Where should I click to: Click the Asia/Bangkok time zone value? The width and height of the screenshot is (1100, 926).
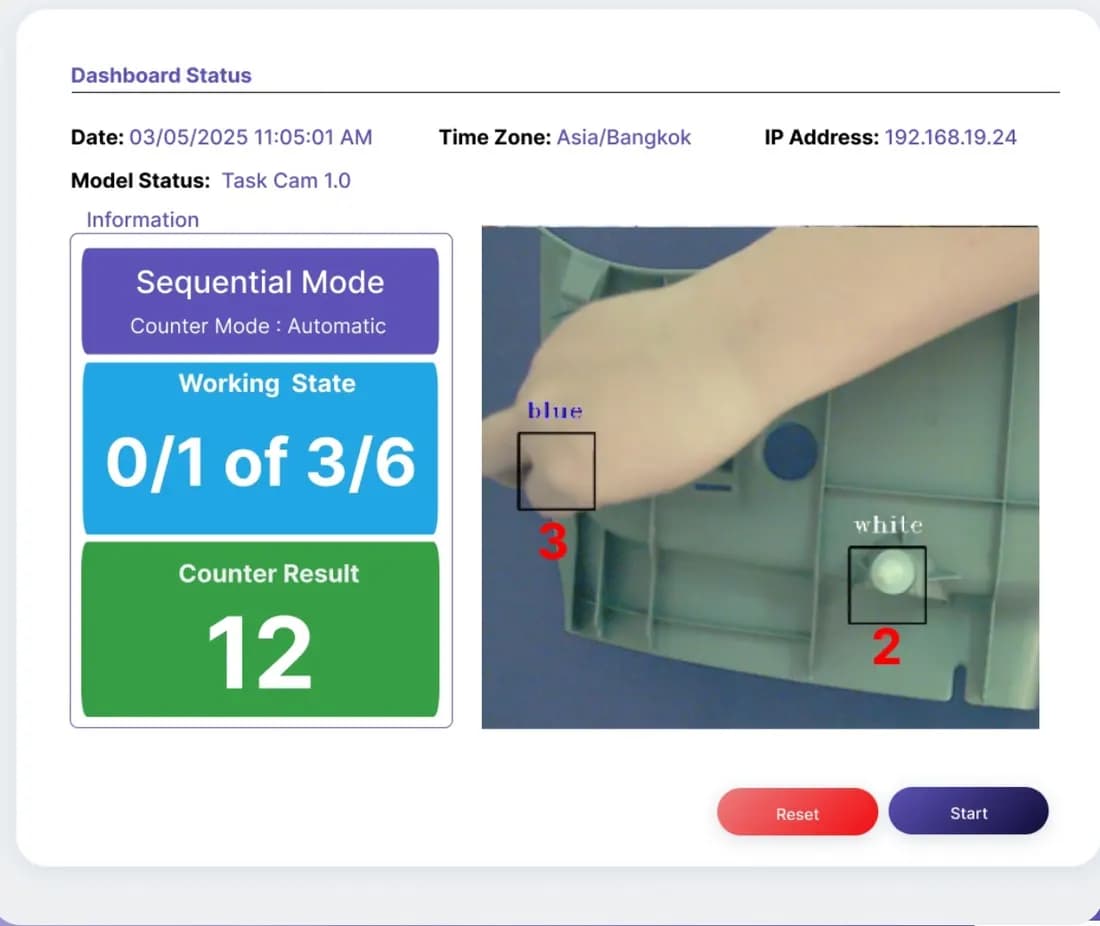pyautogui.click(x=624, y=137)
